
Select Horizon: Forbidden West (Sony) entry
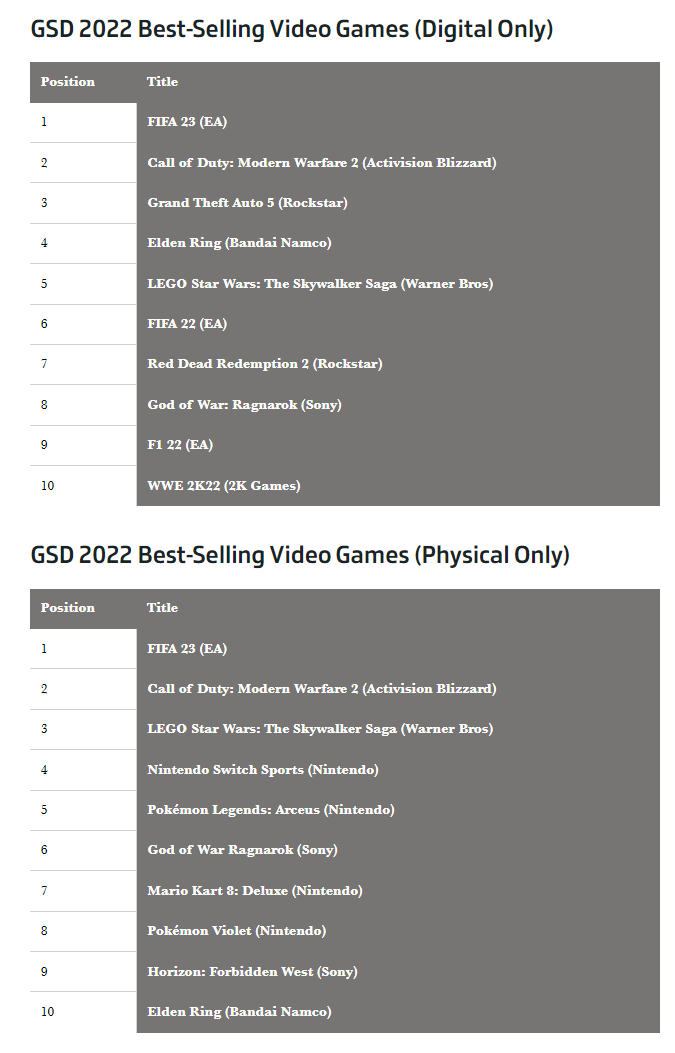[252, 972]
